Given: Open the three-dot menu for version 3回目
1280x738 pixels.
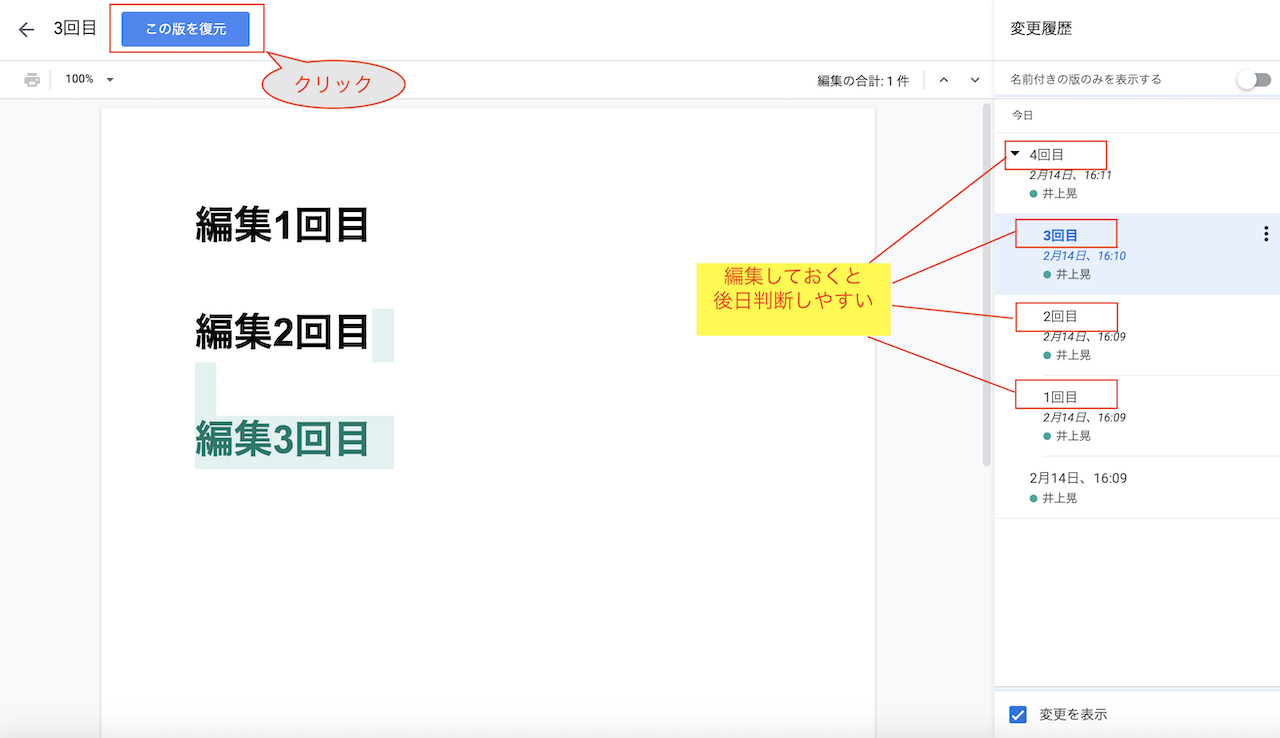Looking at the screenshot, I should (x=1266, y=234).
